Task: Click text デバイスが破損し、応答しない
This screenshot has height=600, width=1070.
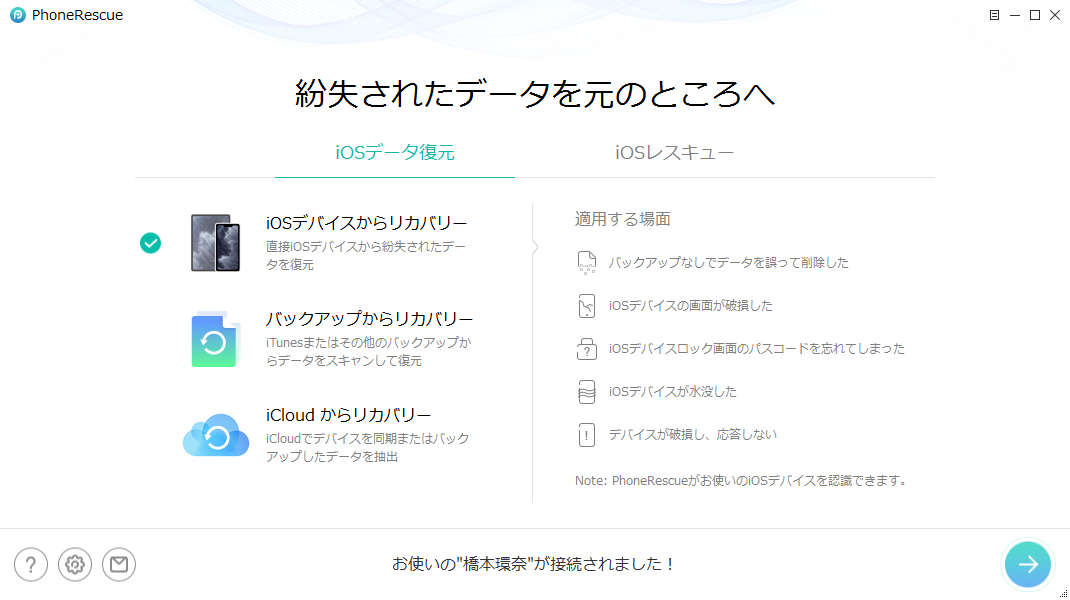Action: pyautogui.click(x=692, y=435)
